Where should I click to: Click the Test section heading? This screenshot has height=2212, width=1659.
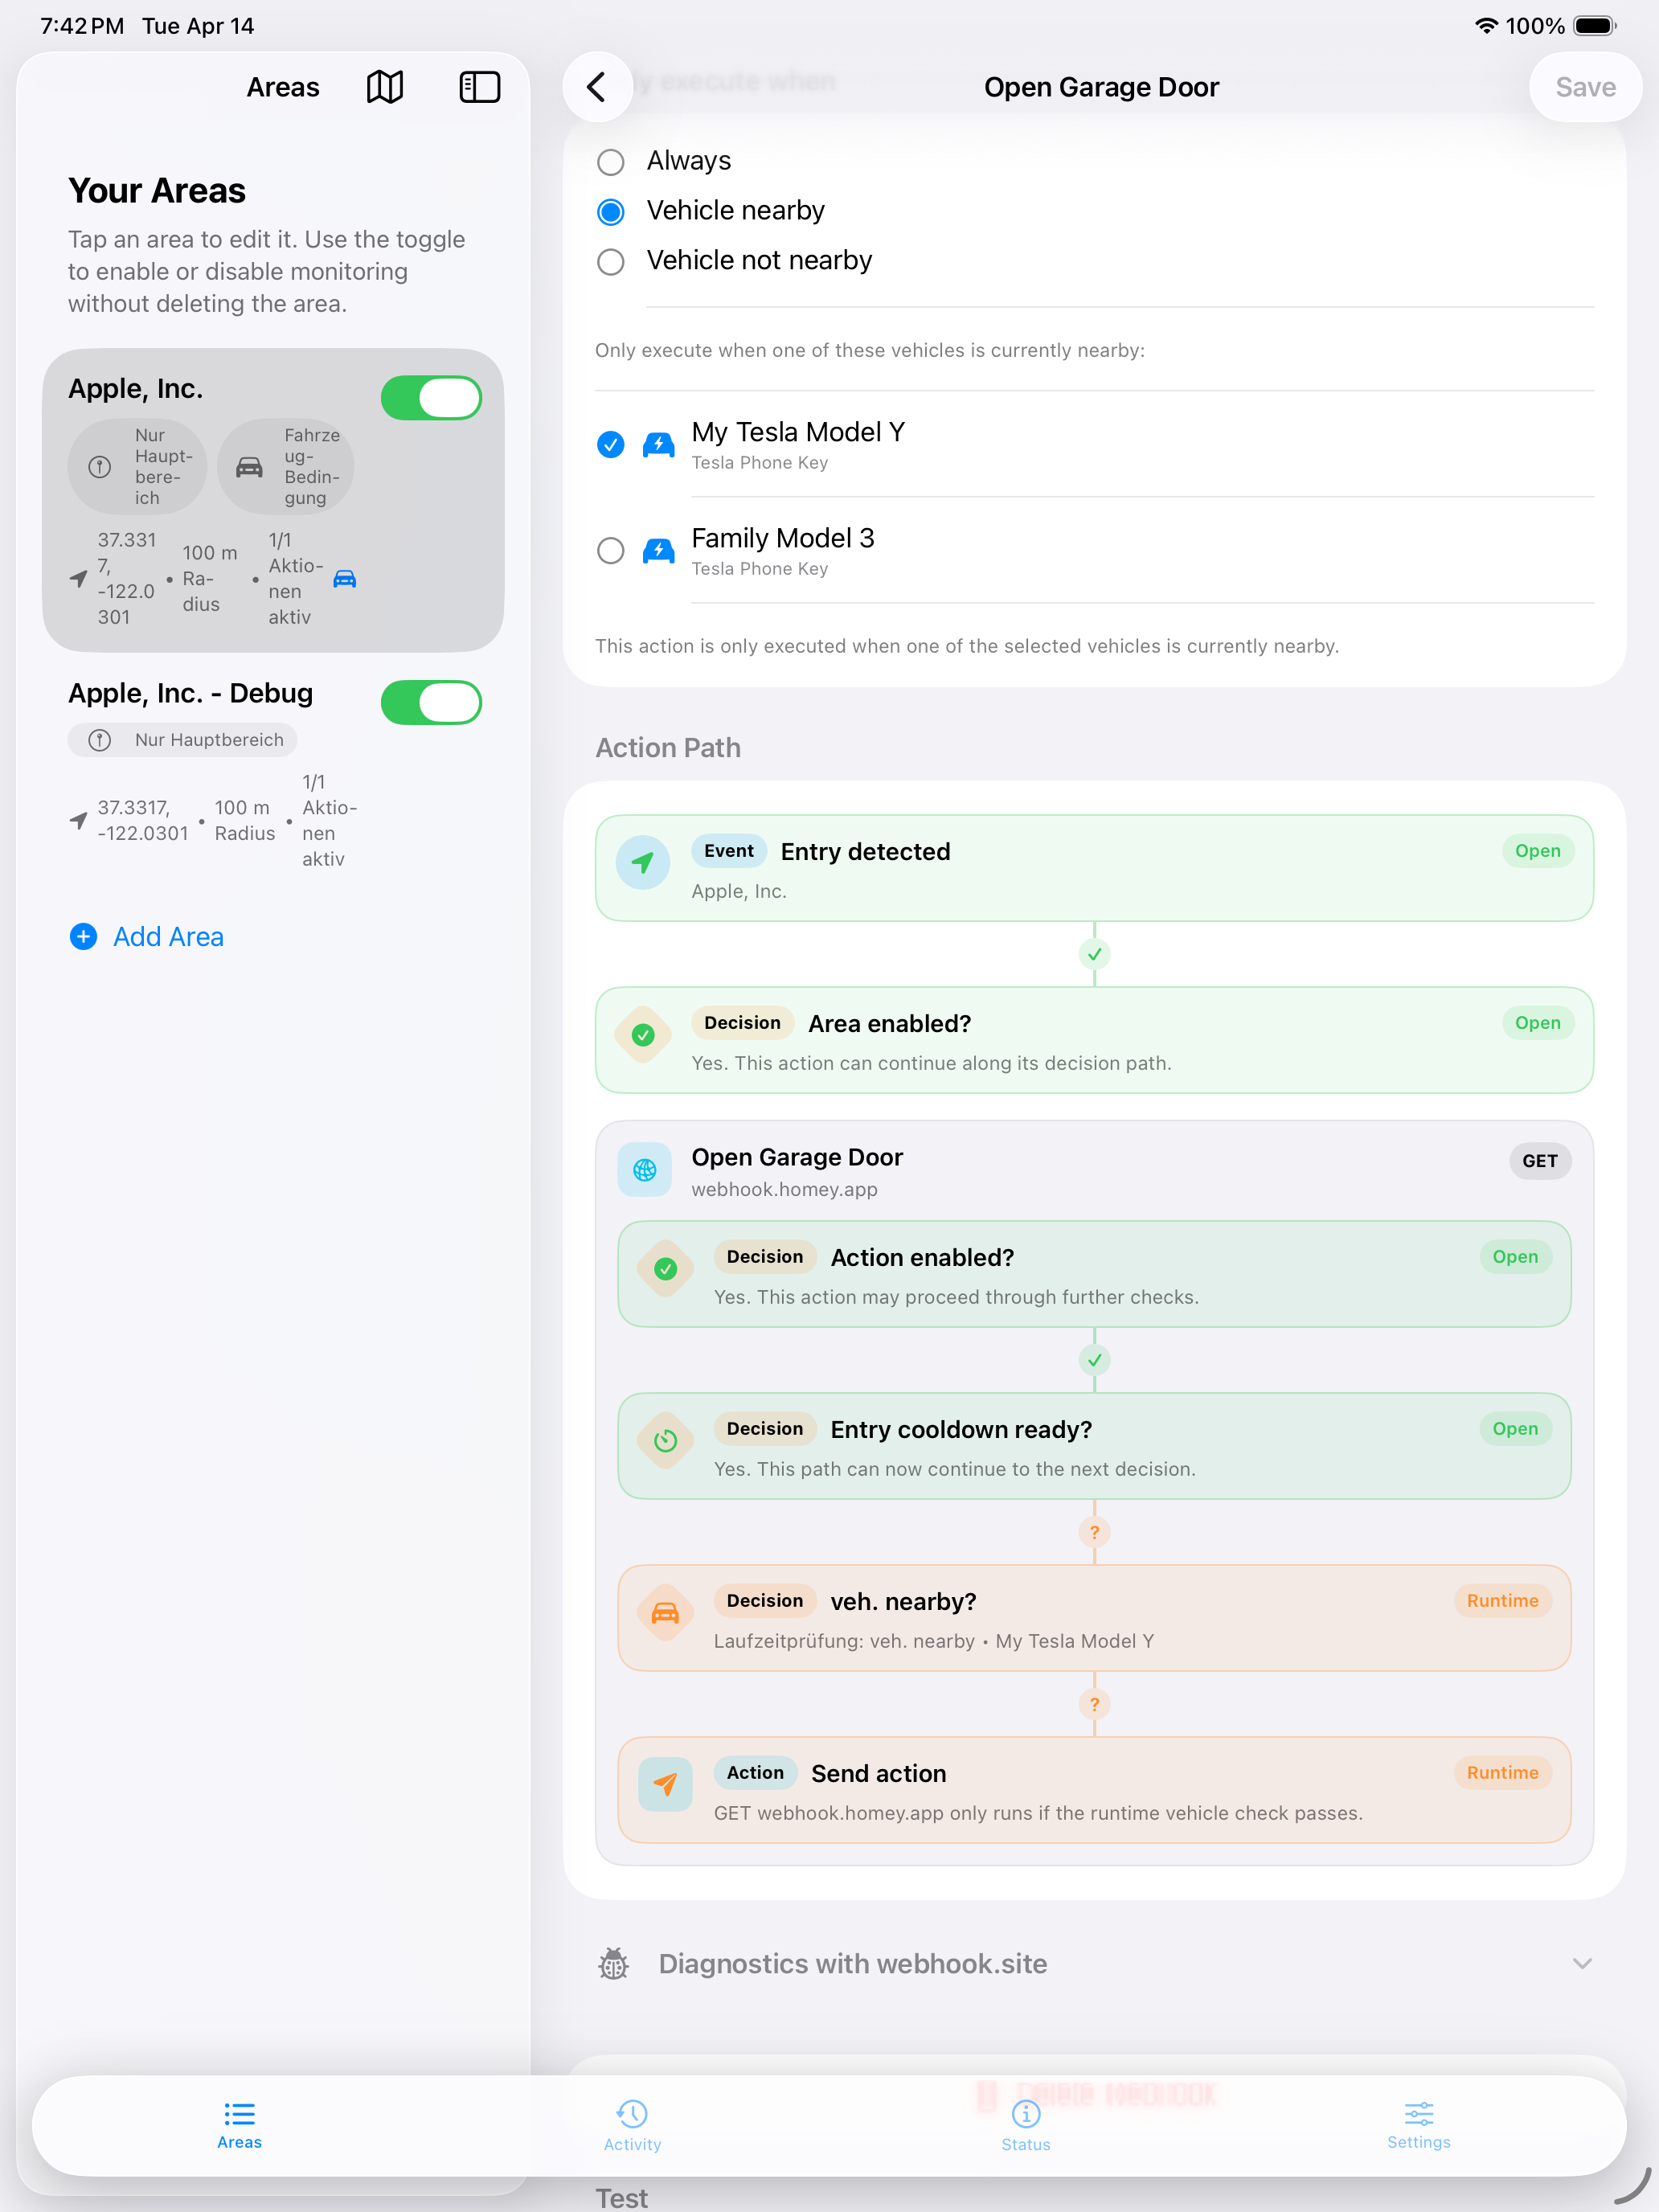[622, 2198]
